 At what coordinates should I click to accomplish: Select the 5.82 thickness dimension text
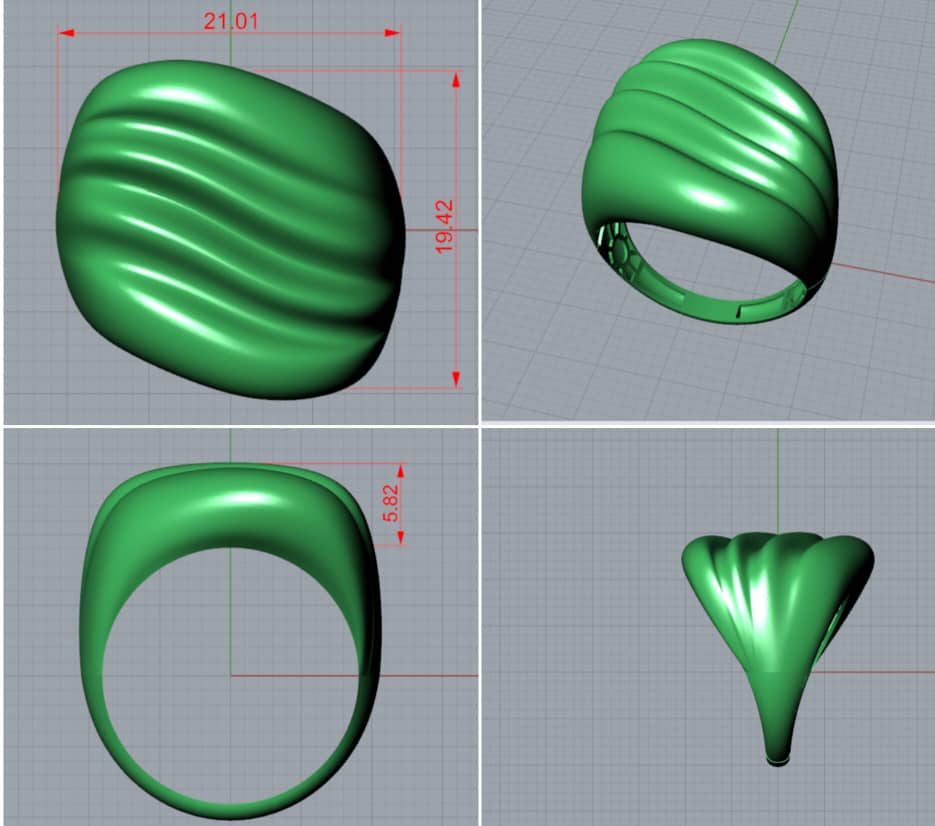tap(391, 504)
